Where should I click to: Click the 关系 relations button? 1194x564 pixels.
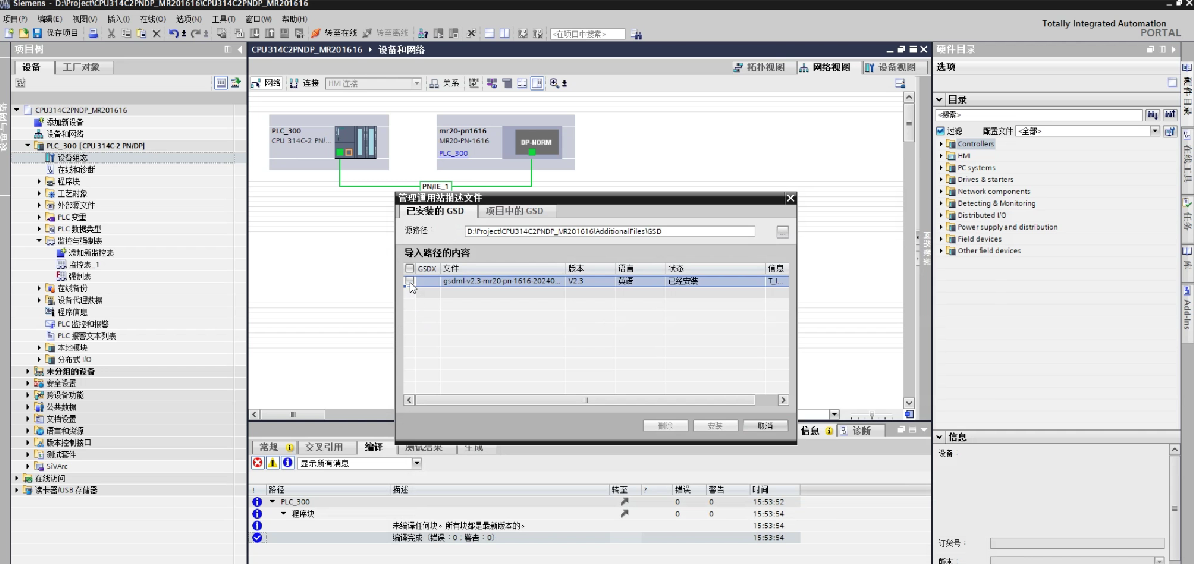click(445, 83)
